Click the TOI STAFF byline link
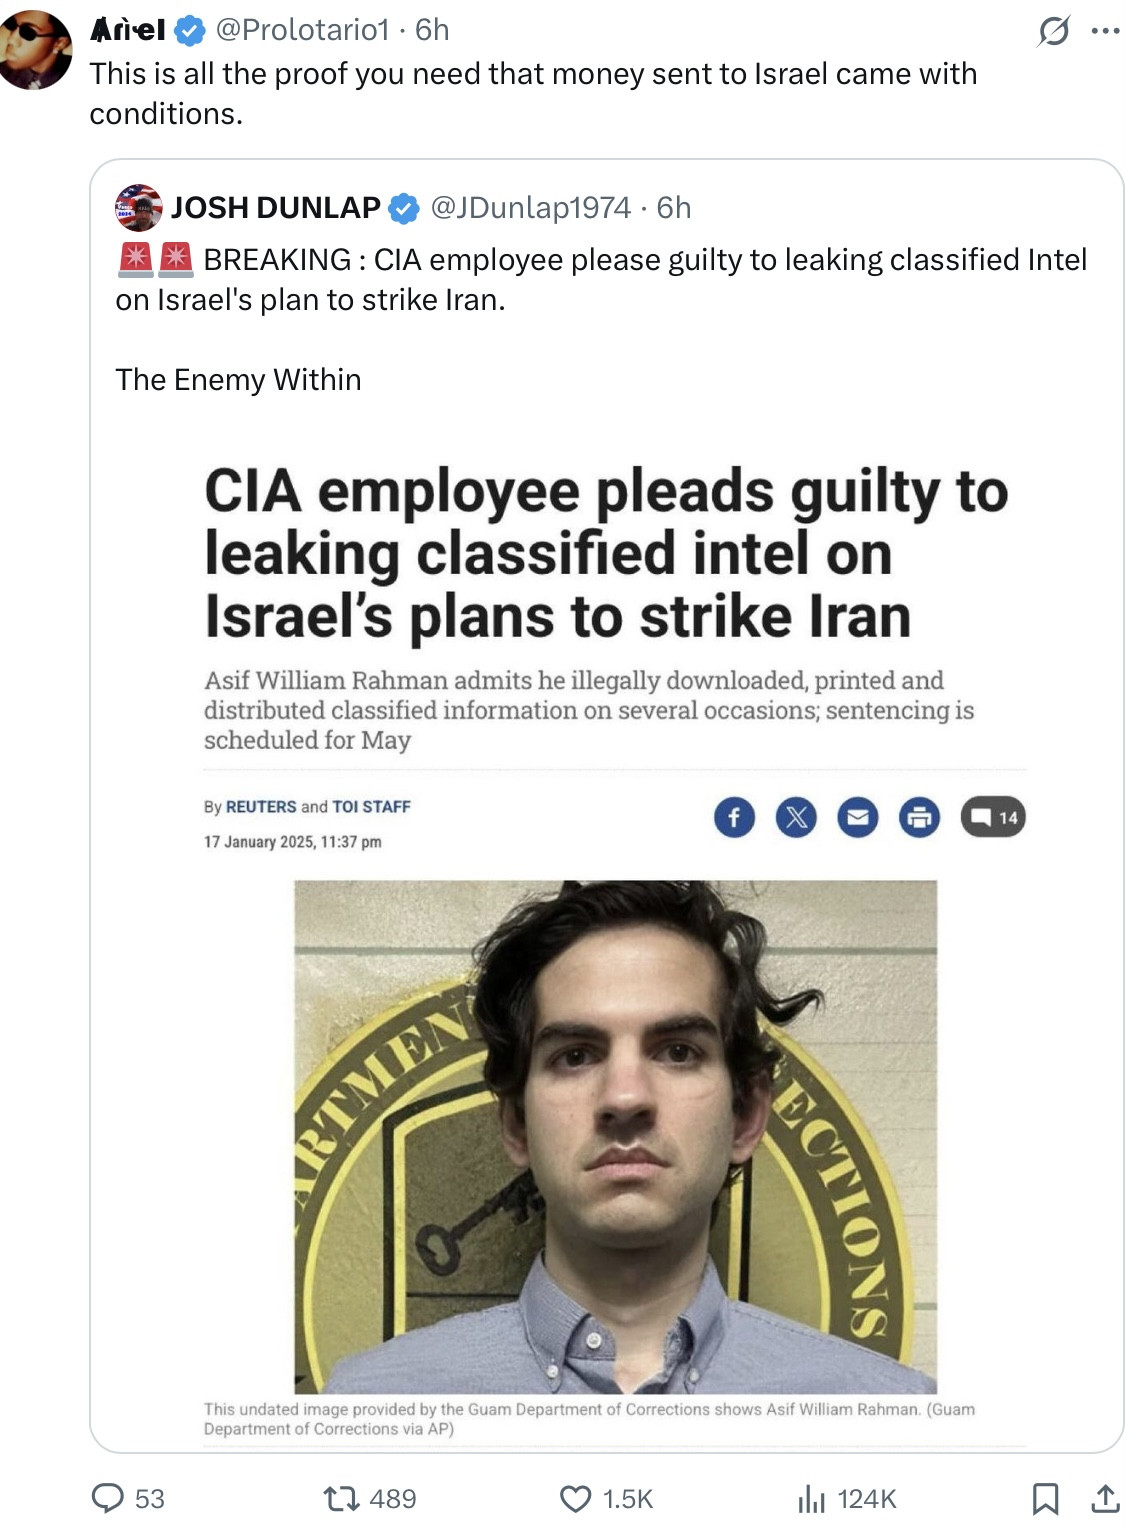The width and height of the screenshot is (1127, 1531). click(x=371, y=806)
